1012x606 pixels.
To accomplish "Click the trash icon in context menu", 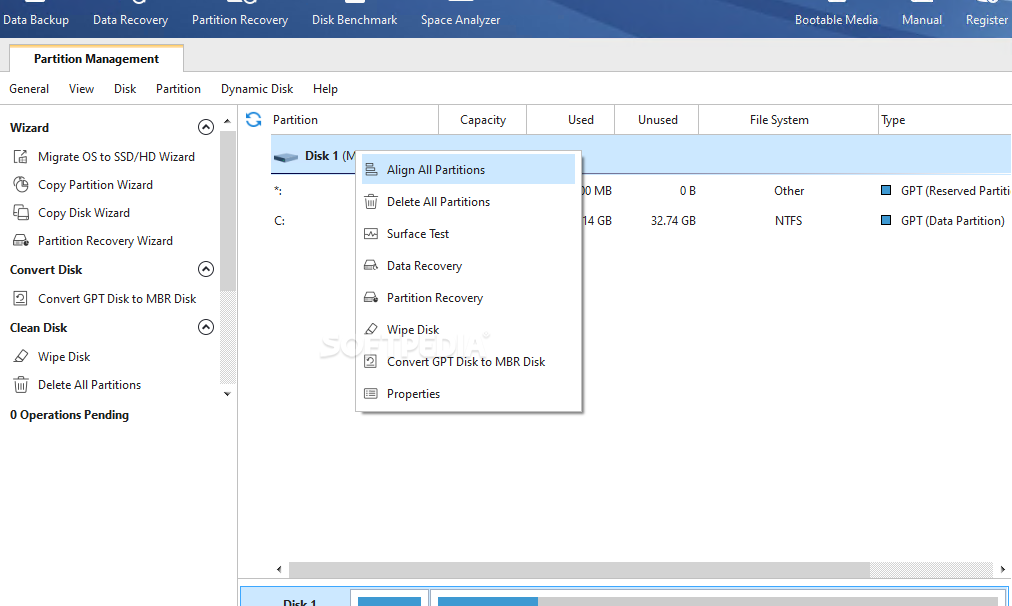I will pos(371,202).
